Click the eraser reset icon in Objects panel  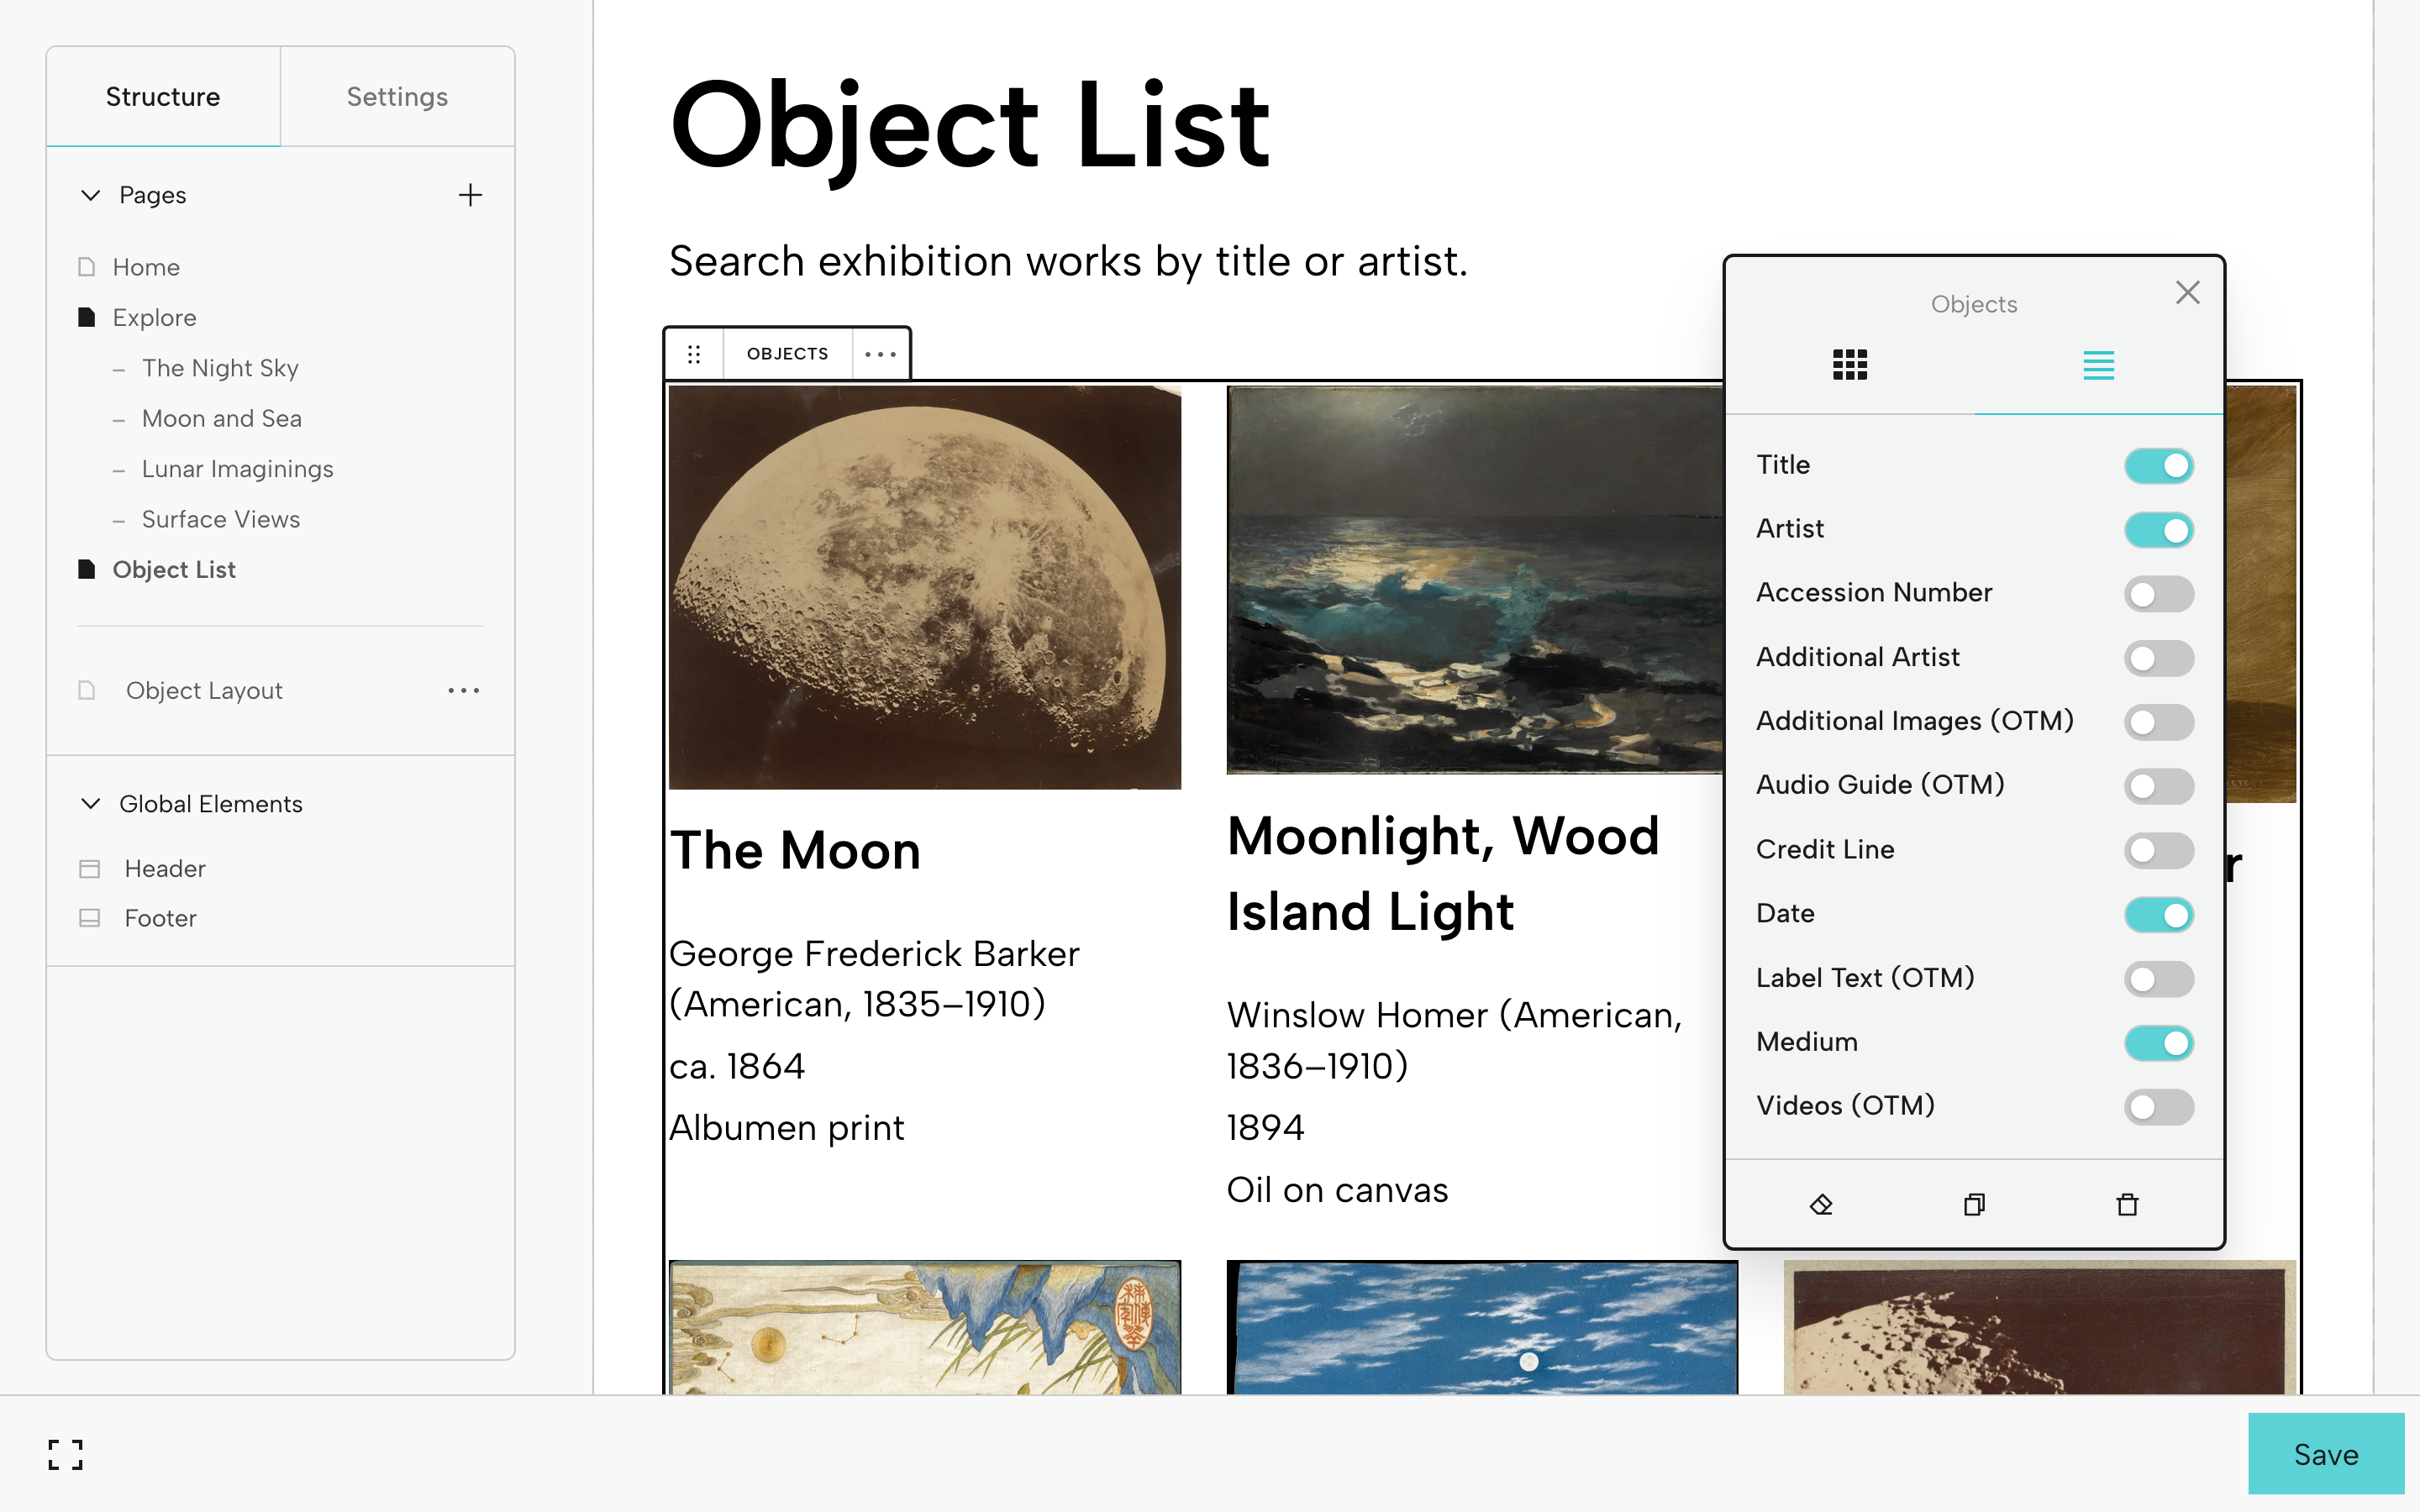pos(1821,1204)
